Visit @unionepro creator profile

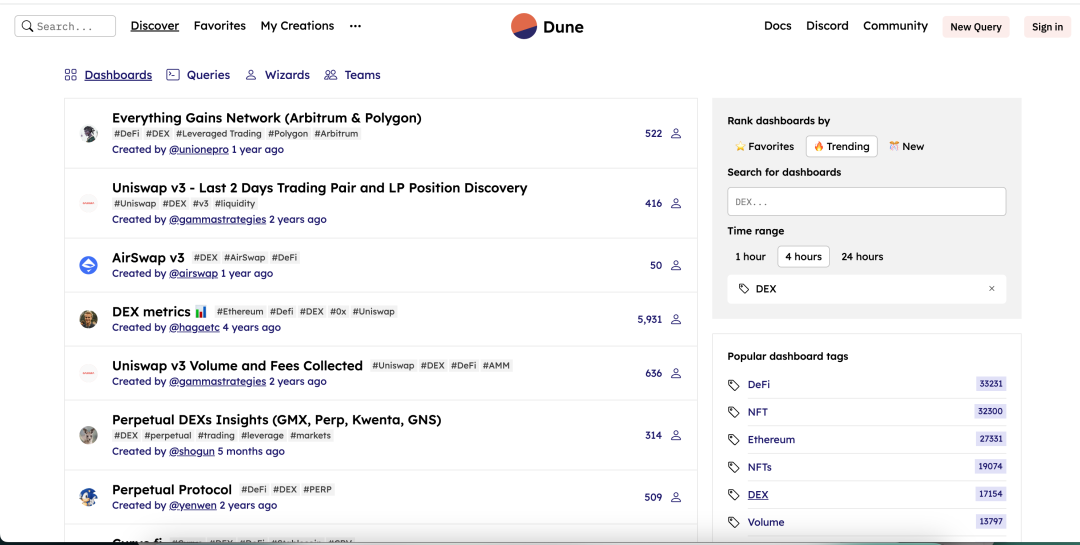click(198, 150)
